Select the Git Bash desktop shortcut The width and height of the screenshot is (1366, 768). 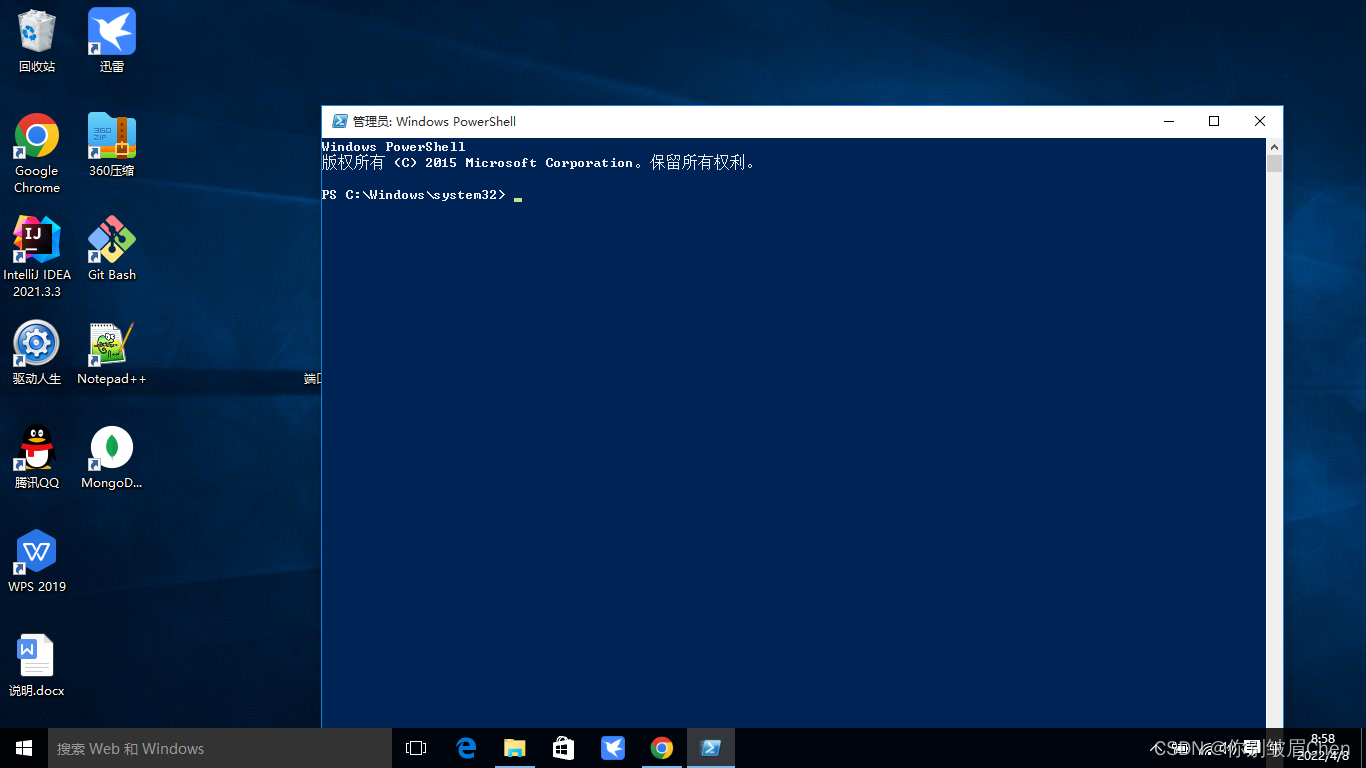pos(111,241)
